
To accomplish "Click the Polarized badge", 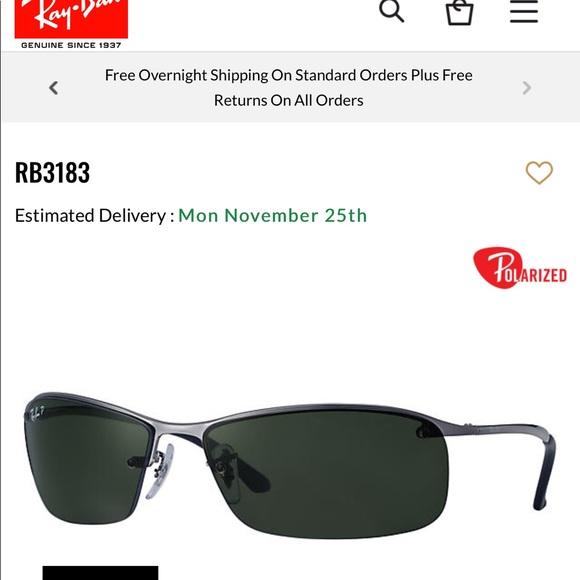I will [x=520, y=268].
